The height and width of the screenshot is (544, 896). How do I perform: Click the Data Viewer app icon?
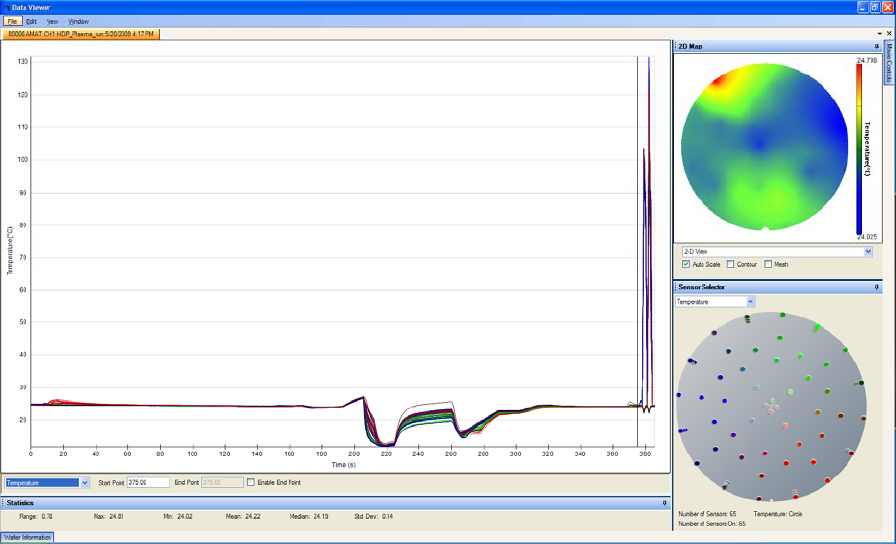pos(6,7)
